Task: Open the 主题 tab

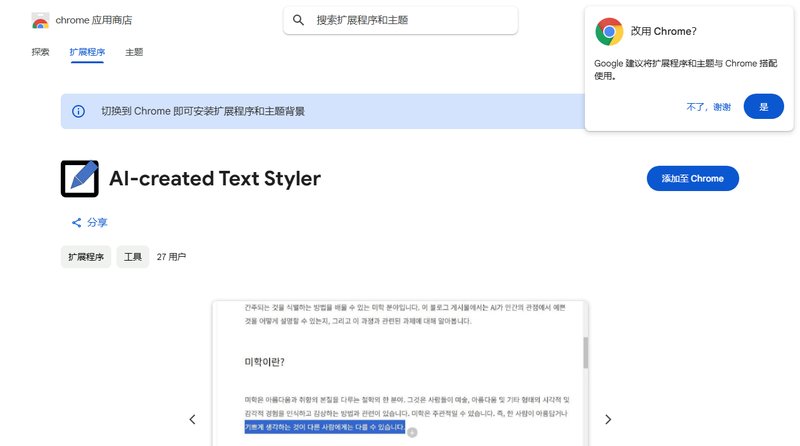Action: 134,51
